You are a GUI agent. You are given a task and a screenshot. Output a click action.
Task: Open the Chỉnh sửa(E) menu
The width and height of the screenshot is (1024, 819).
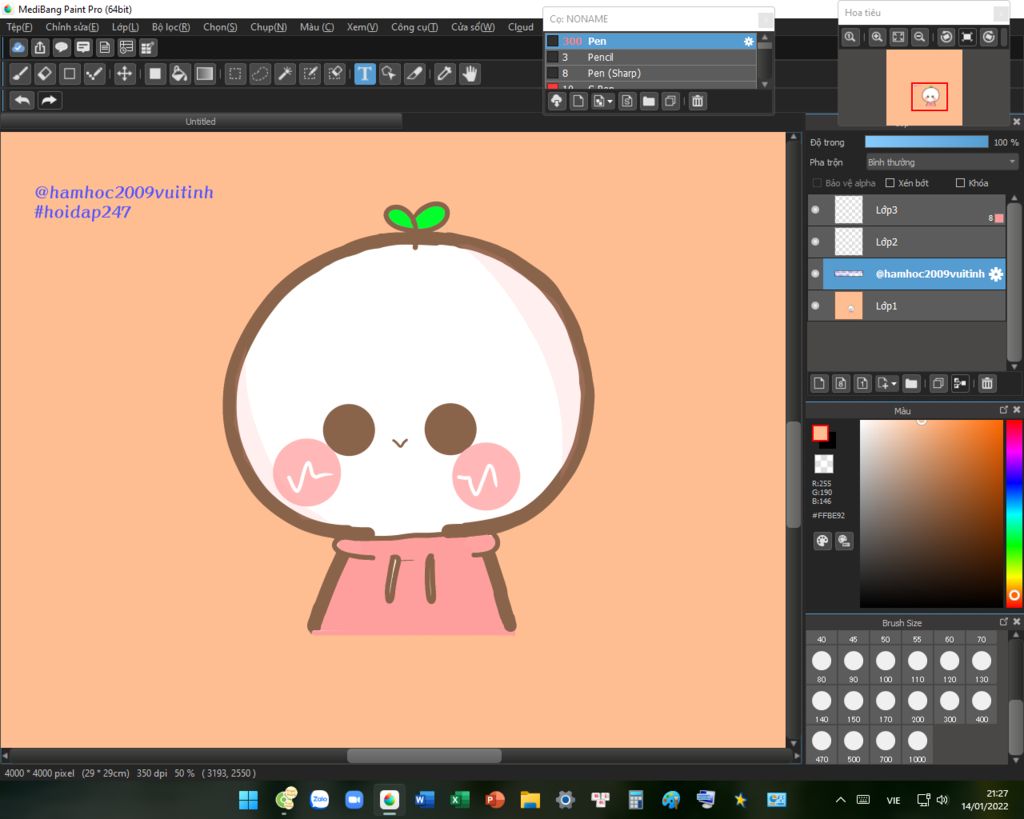[72, 27]
